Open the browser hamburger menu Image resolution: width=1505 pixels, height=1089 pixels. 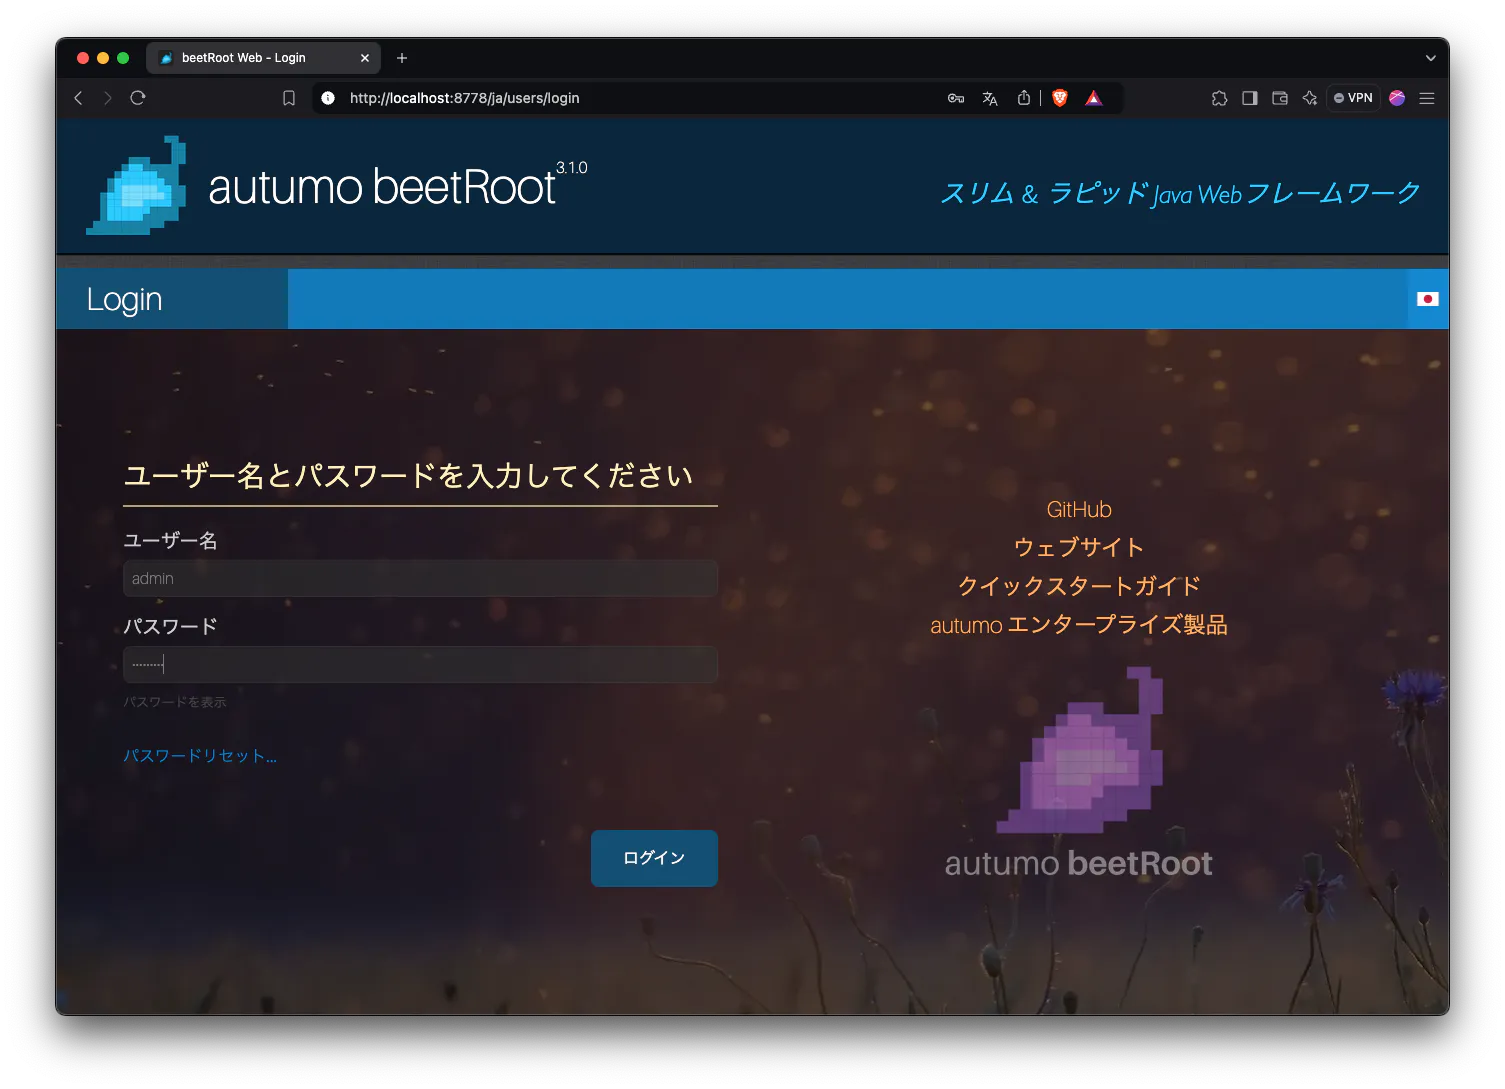pyautogui.click(x=1427, y=98)
